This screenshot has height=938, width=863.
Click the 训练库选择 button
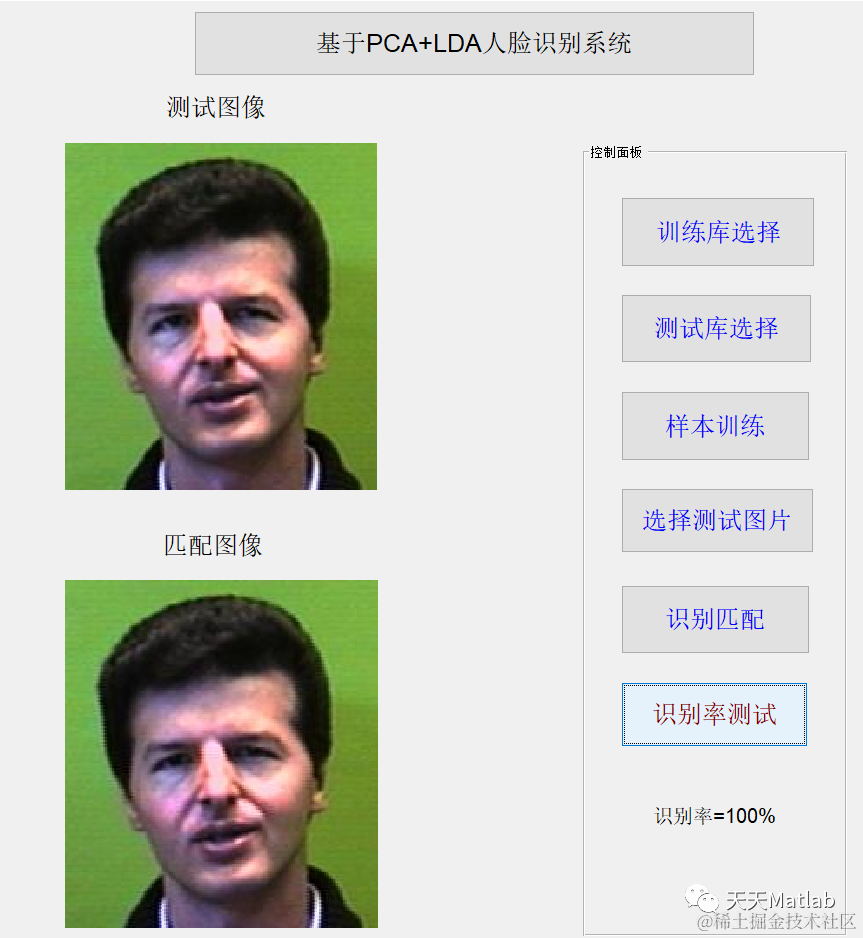point(718,232)
